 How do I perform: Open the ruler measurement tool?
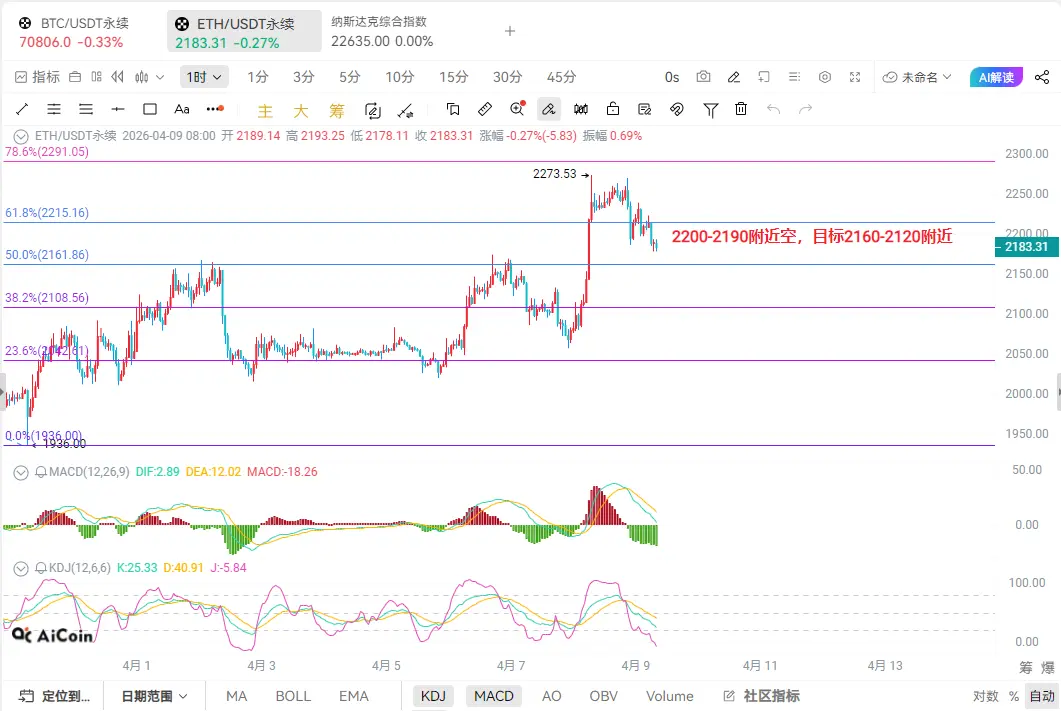[484, 109]
